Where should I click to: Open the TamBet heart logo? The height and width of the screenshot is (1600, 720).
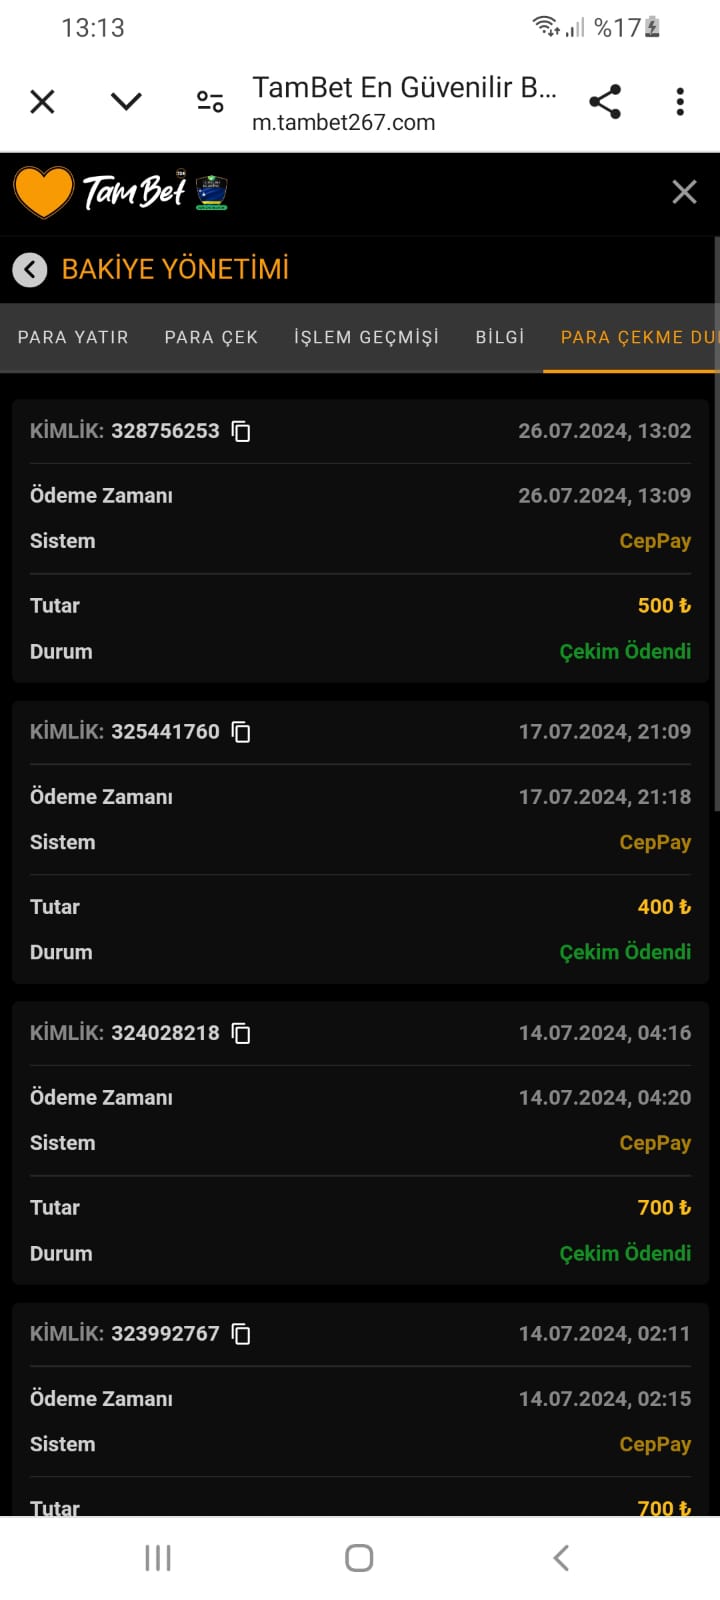point(44,192)
